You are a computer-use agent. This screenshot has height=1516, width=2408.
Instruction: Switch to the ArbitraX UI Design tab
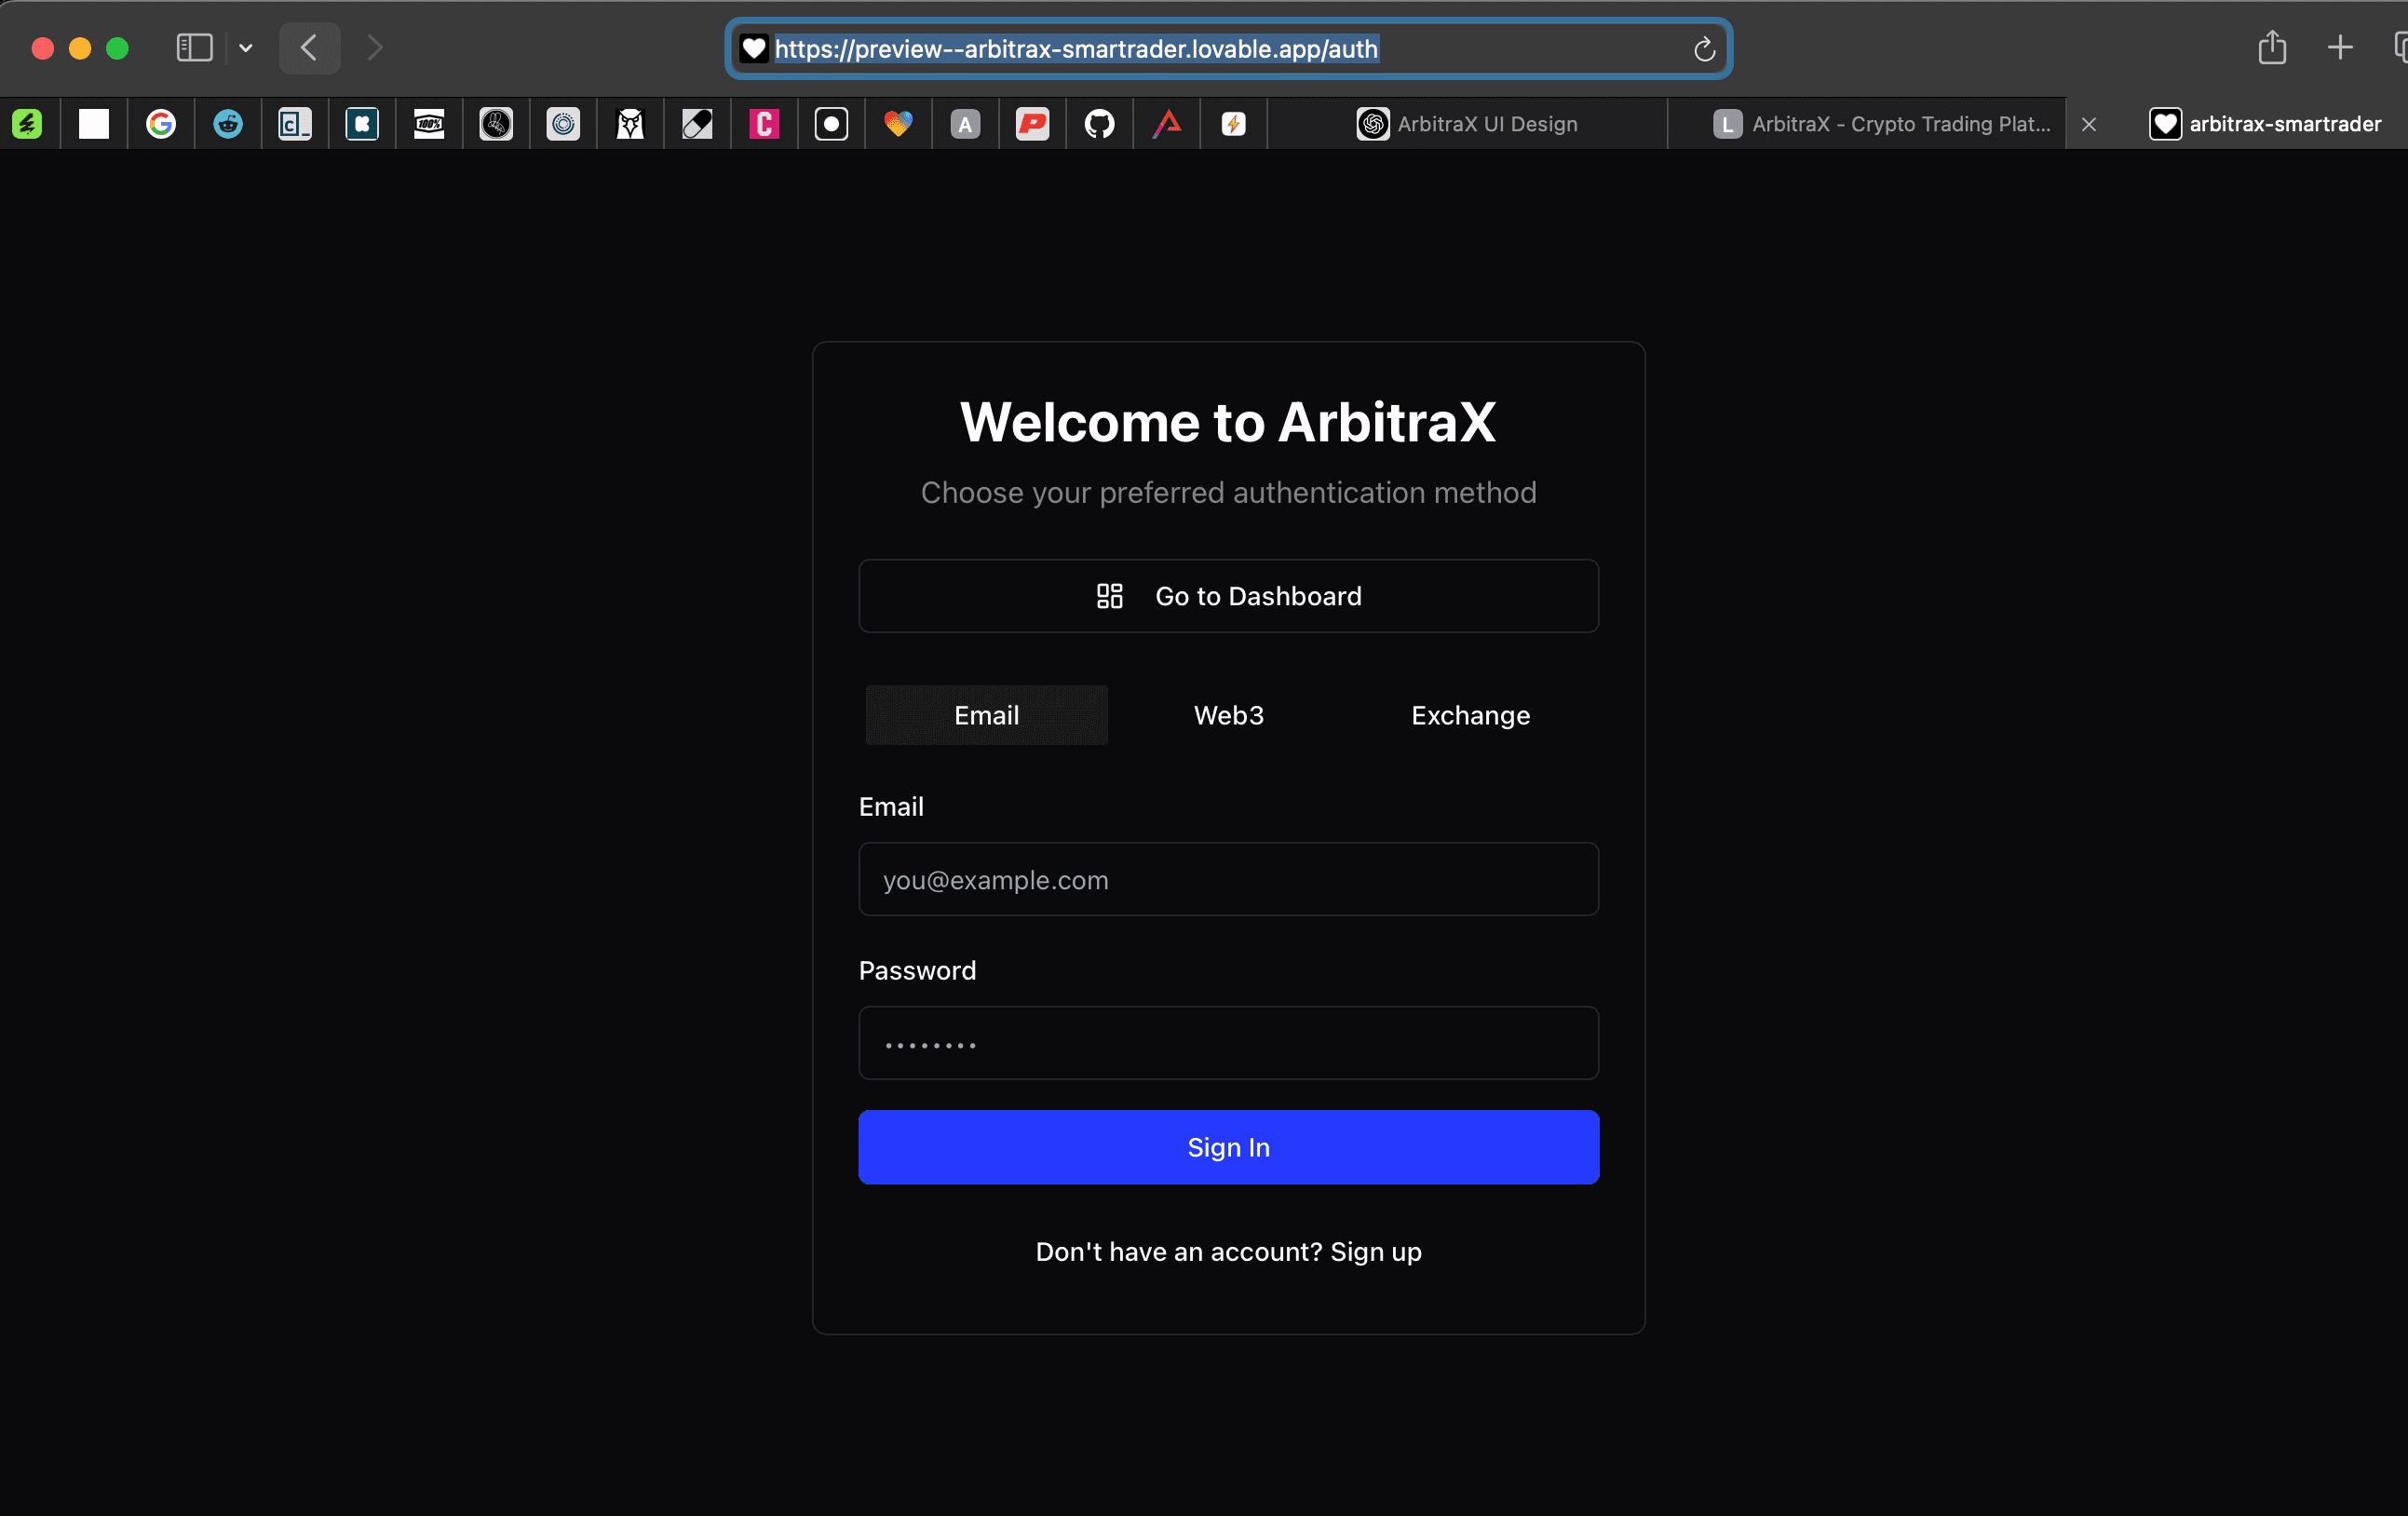[1468, 123]
